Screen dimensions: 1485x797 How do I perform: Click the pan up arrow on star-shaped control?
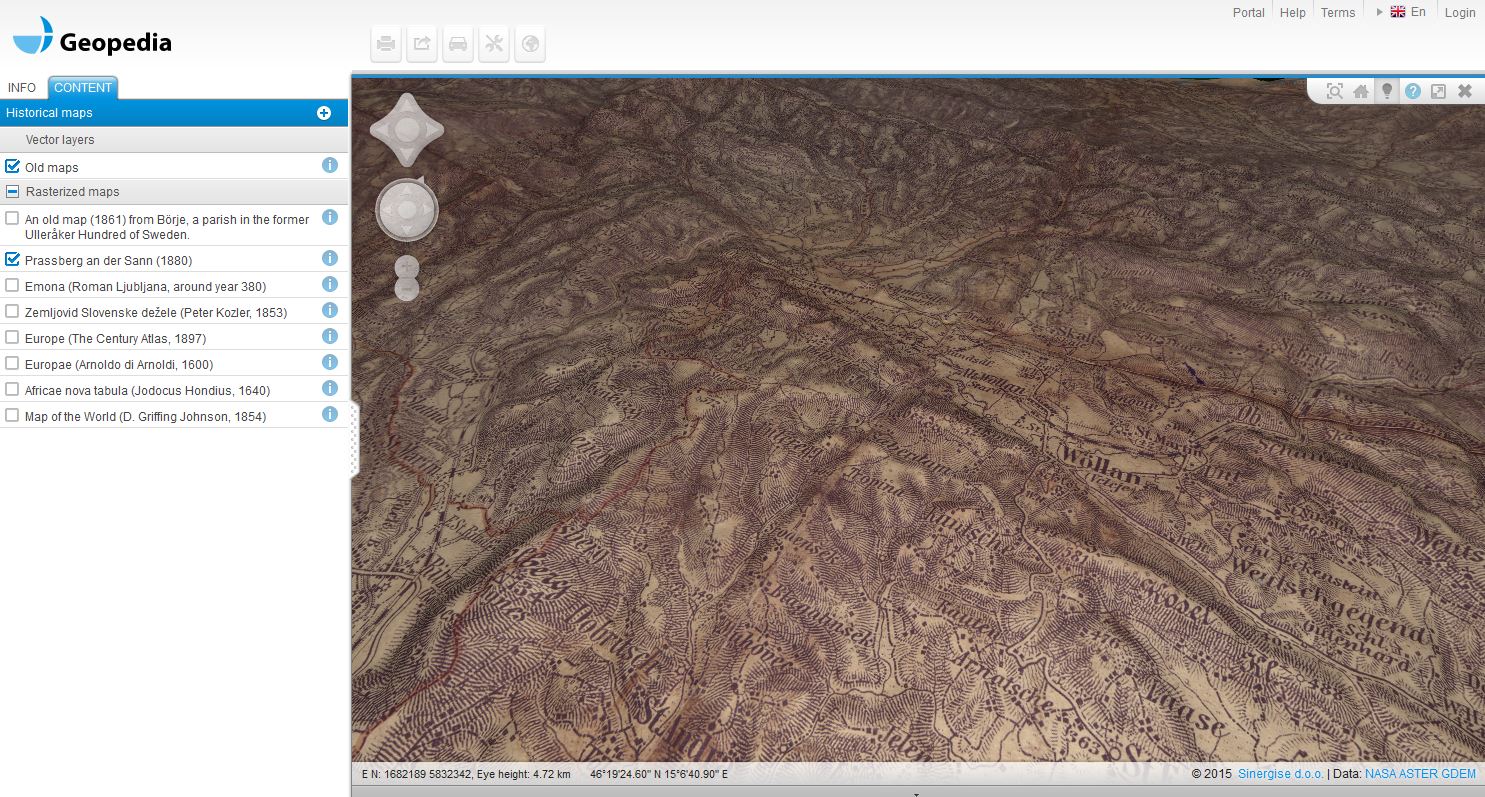[x=407, y=104]
